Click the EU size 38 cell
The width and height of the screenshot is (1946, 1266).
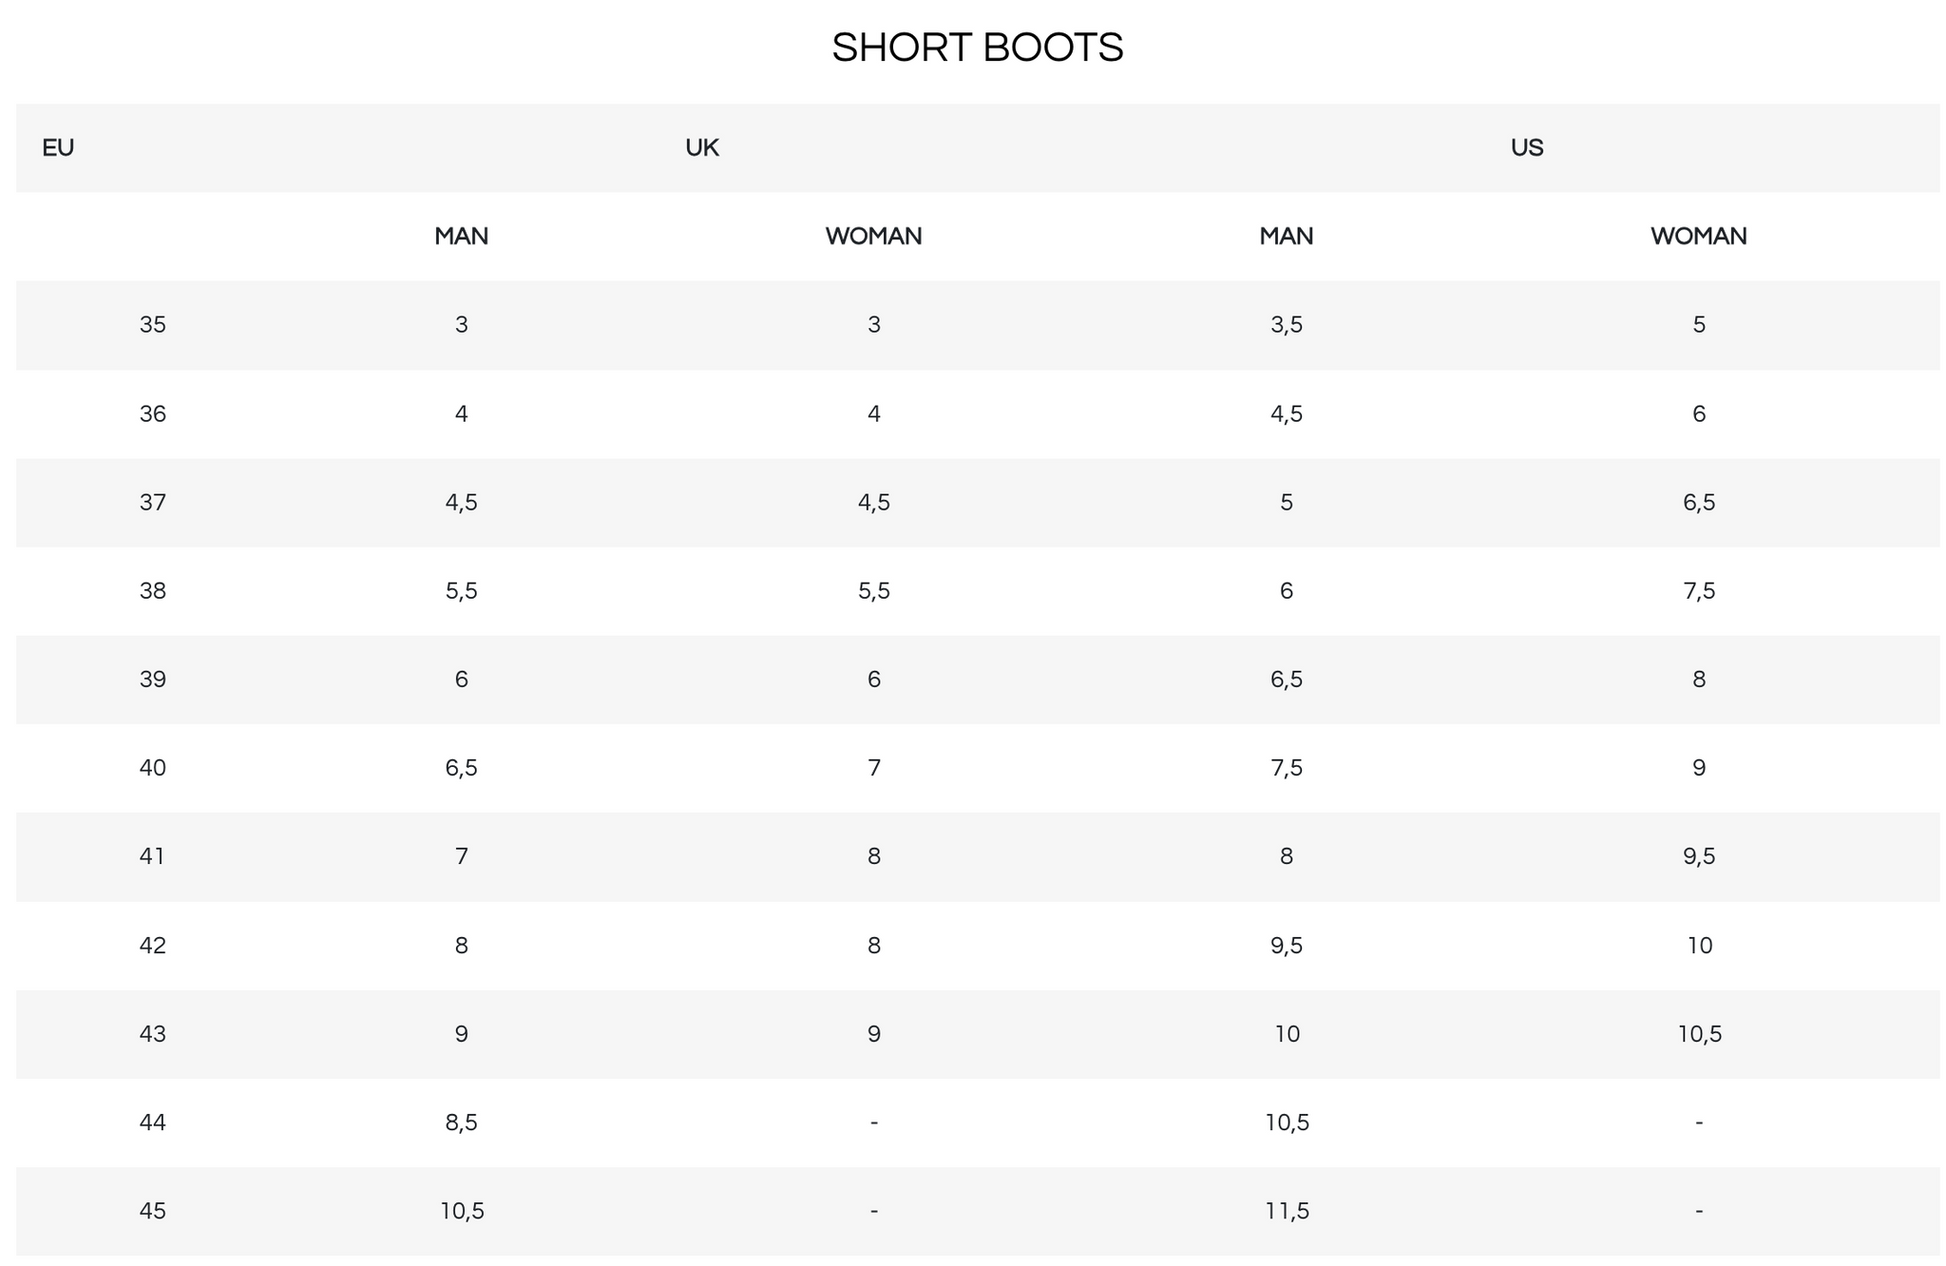pyautogui.click(x=153, y=591)
